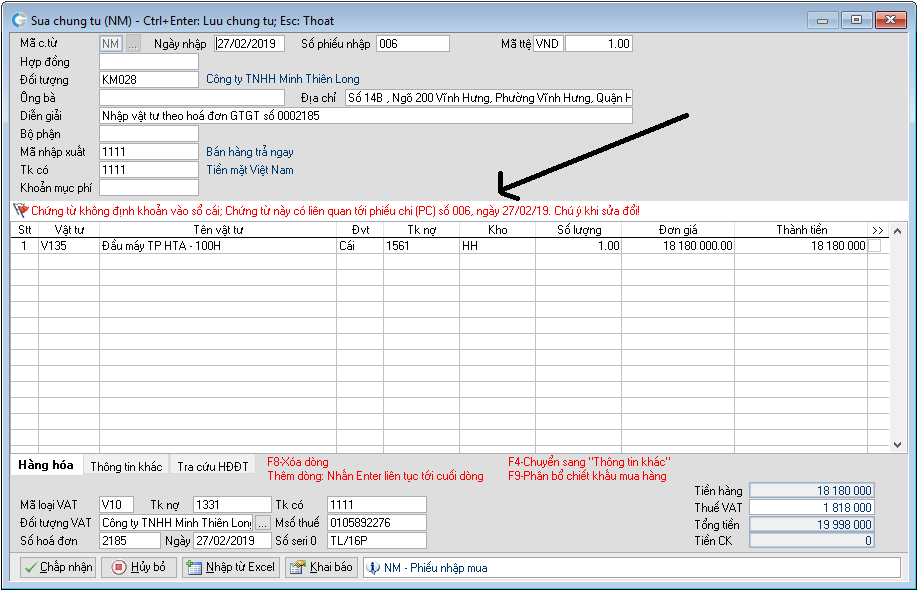The image size is (922, 592).
Task: Select the unit cell 'Cái'
Action: coord(360,246)
